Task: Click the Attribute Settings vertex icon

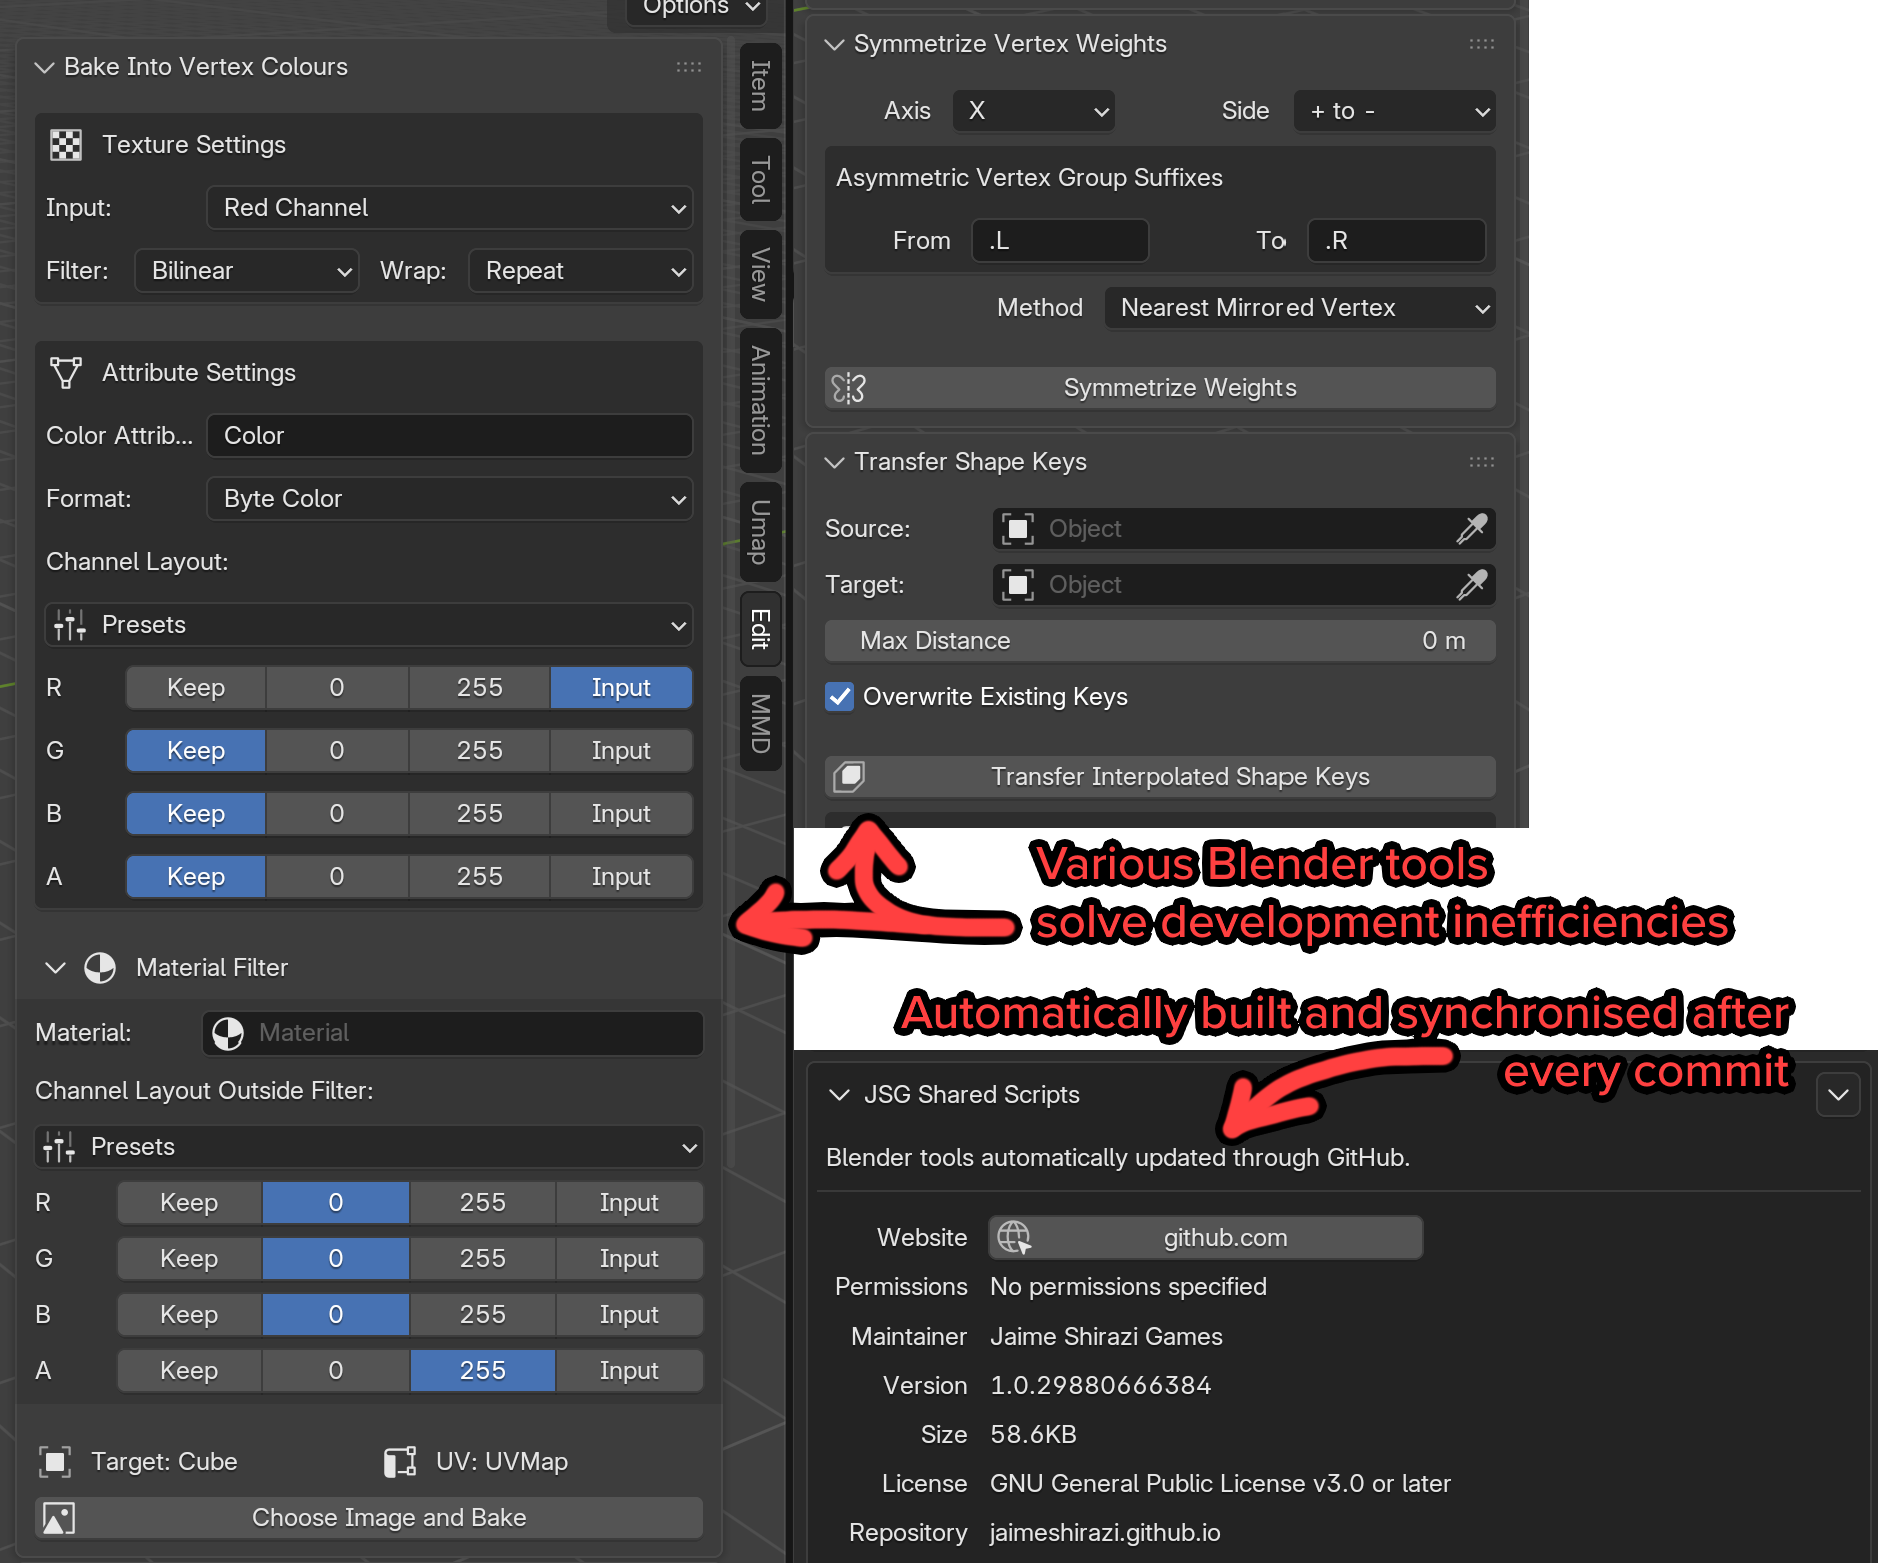Action: (66, 373)
